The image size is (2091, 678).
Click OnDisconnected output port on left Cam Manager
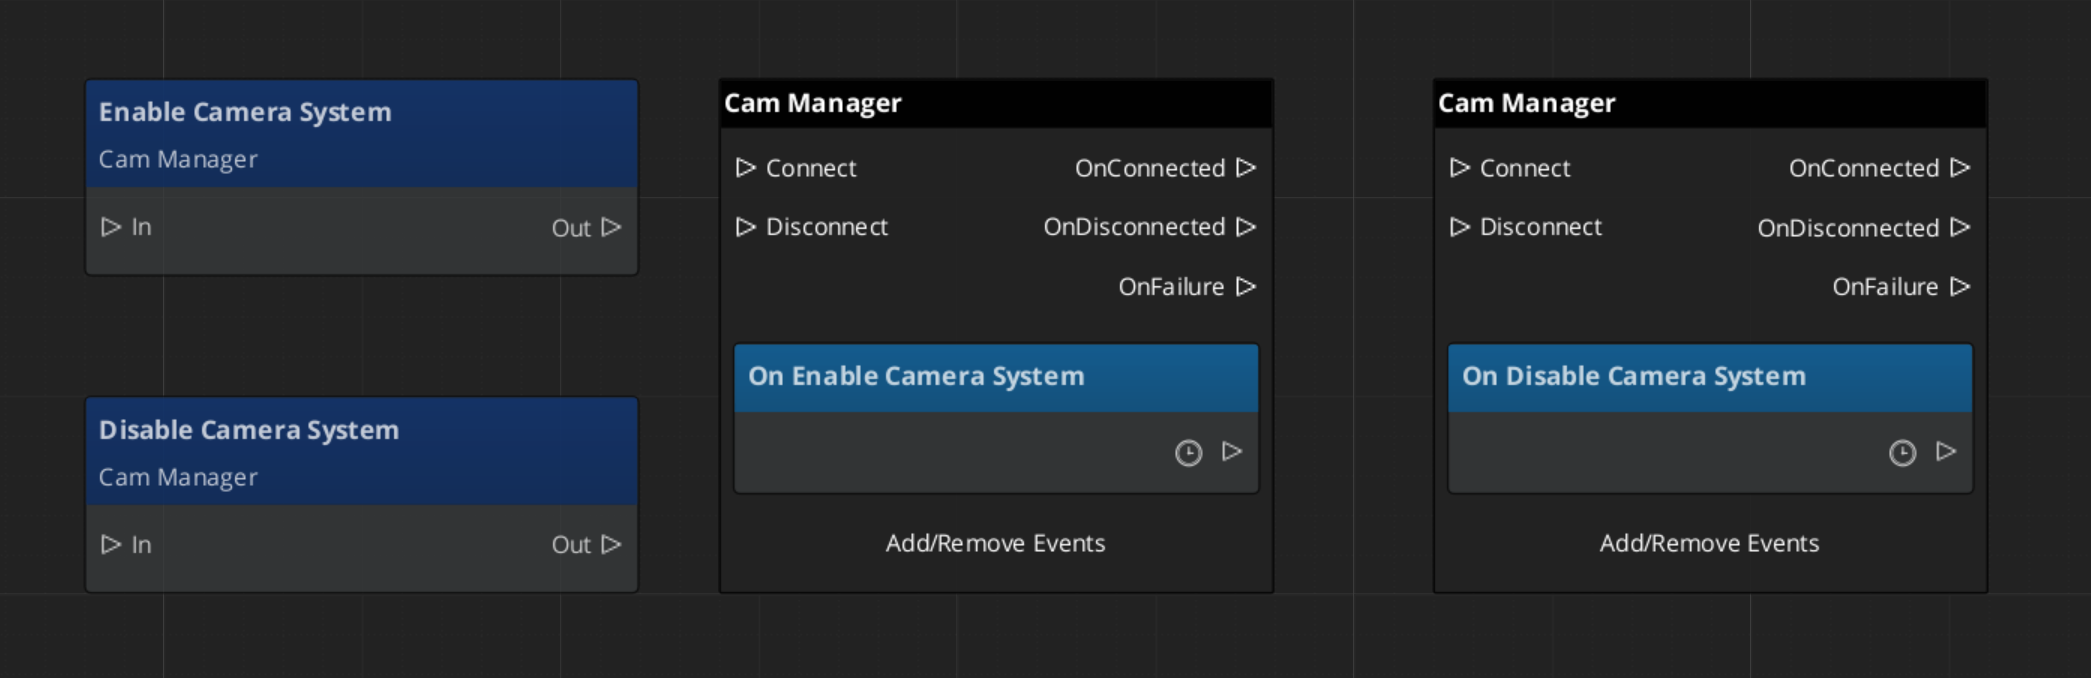coord(1246,227)
